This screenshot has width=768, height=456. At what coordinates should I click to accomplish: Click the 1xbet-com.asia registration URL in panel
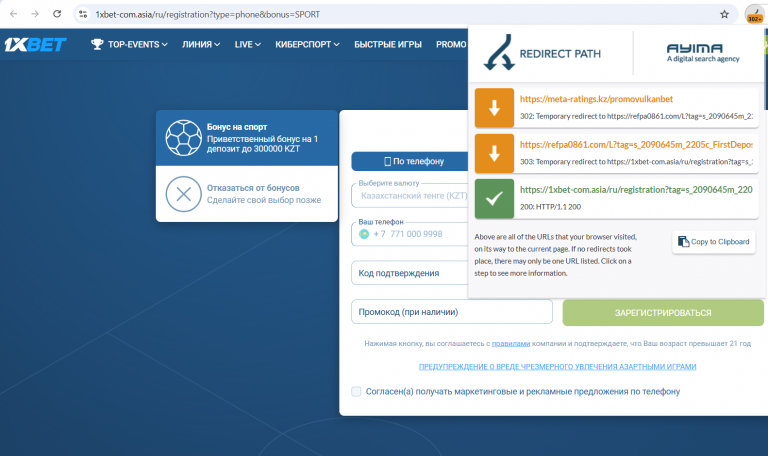coord(636,190)
